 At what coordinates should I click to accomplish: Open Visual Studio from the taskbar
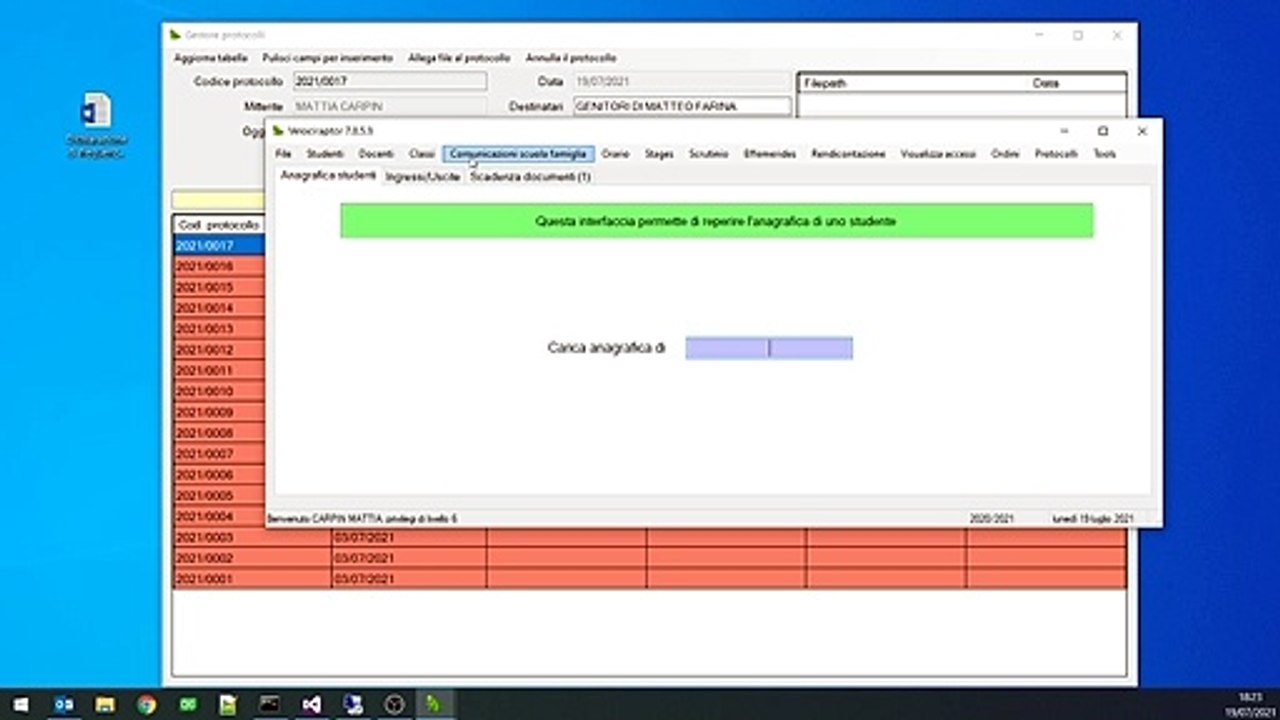[x=311, y=704]
